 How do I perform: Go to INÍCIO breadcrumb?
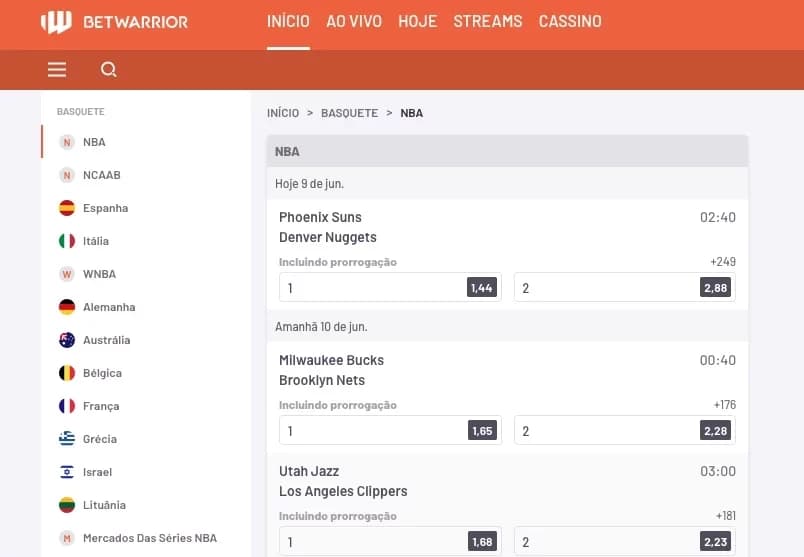point(283,113)
